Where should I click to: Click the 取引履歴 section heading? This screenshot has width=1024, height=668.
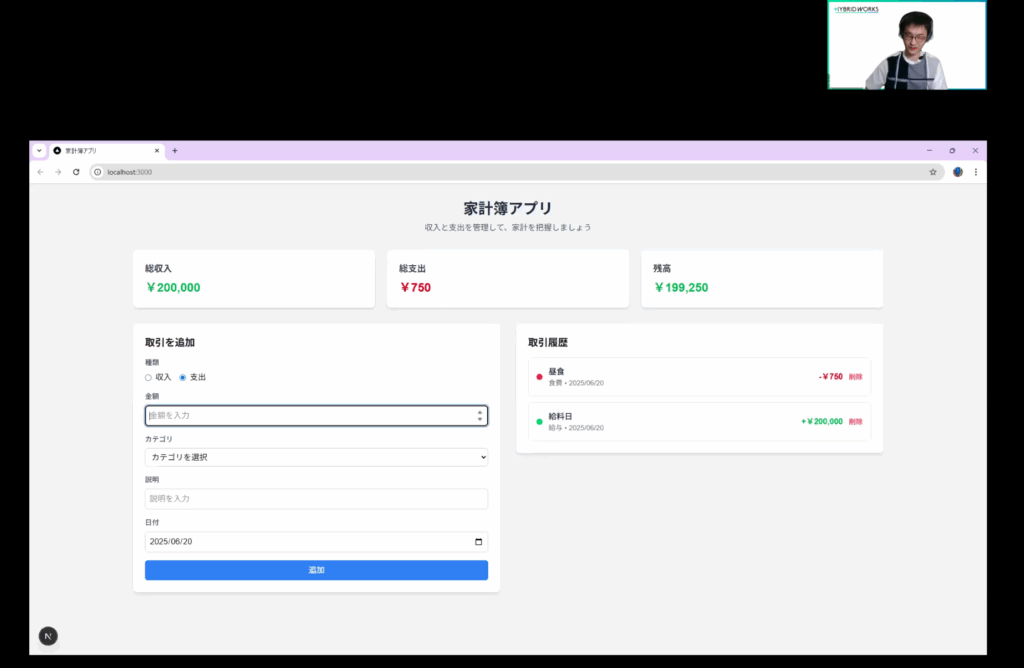[548, 342]
